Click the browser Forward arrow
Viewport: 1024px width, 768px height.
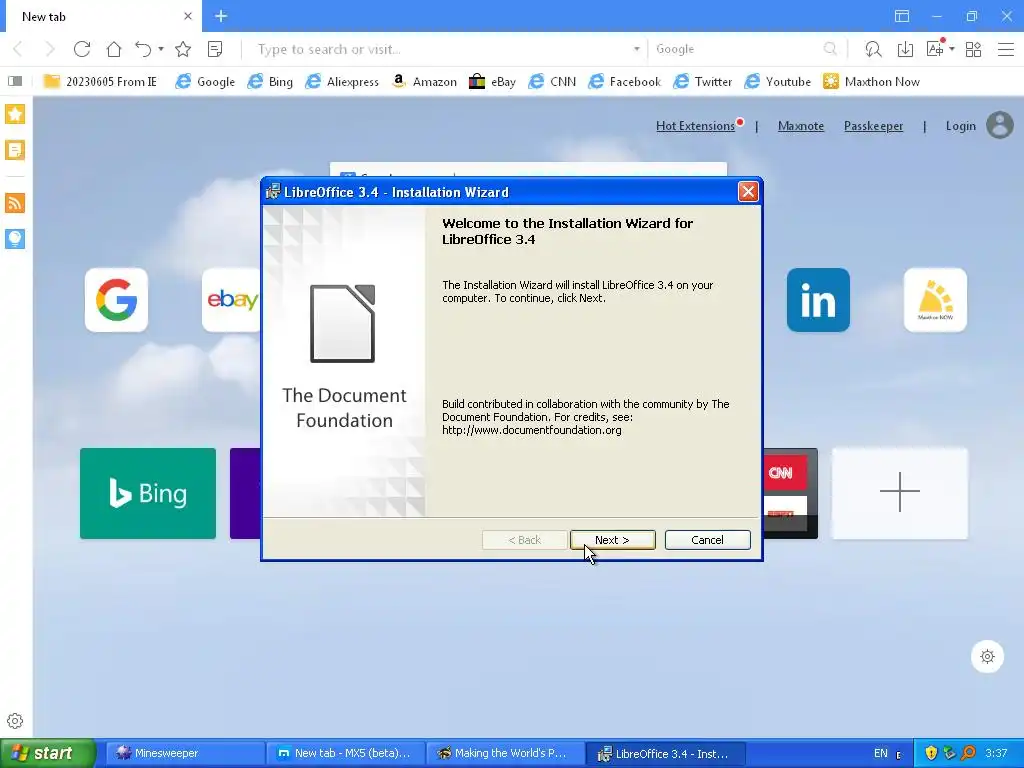(x=50, y=49)
